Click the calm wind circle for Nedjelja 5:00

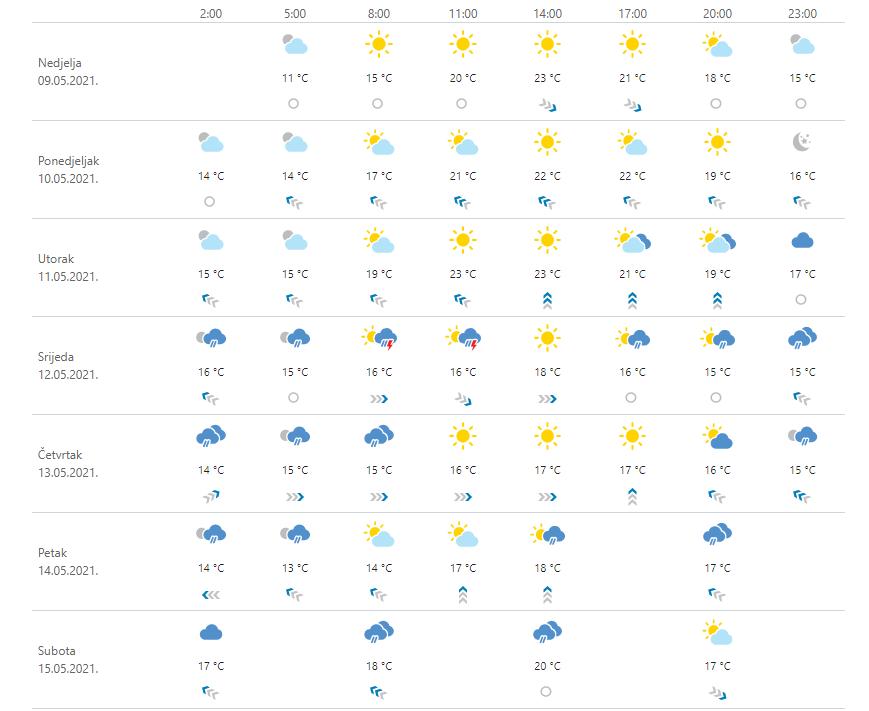coord(293,103)
